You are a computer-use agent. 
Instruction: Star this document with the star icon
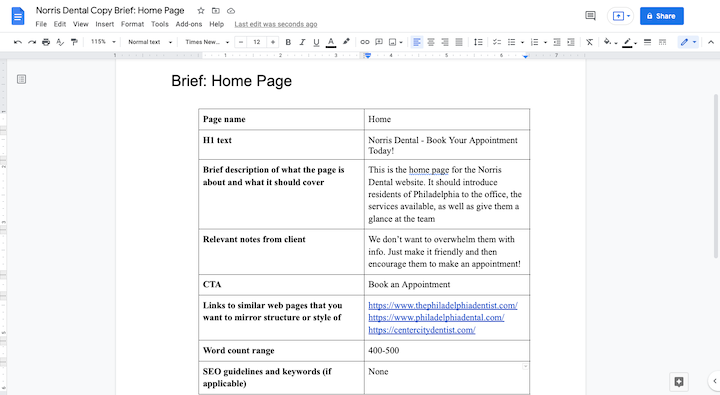(x=201, y=11)
